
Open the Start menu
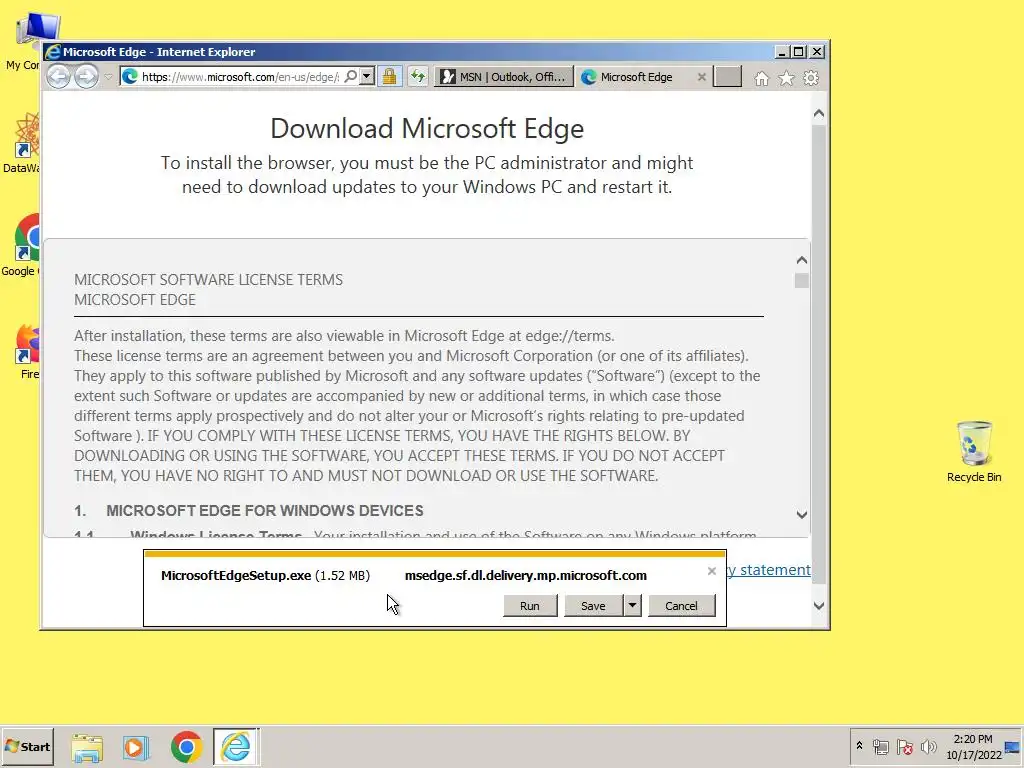tap(27, 746)
